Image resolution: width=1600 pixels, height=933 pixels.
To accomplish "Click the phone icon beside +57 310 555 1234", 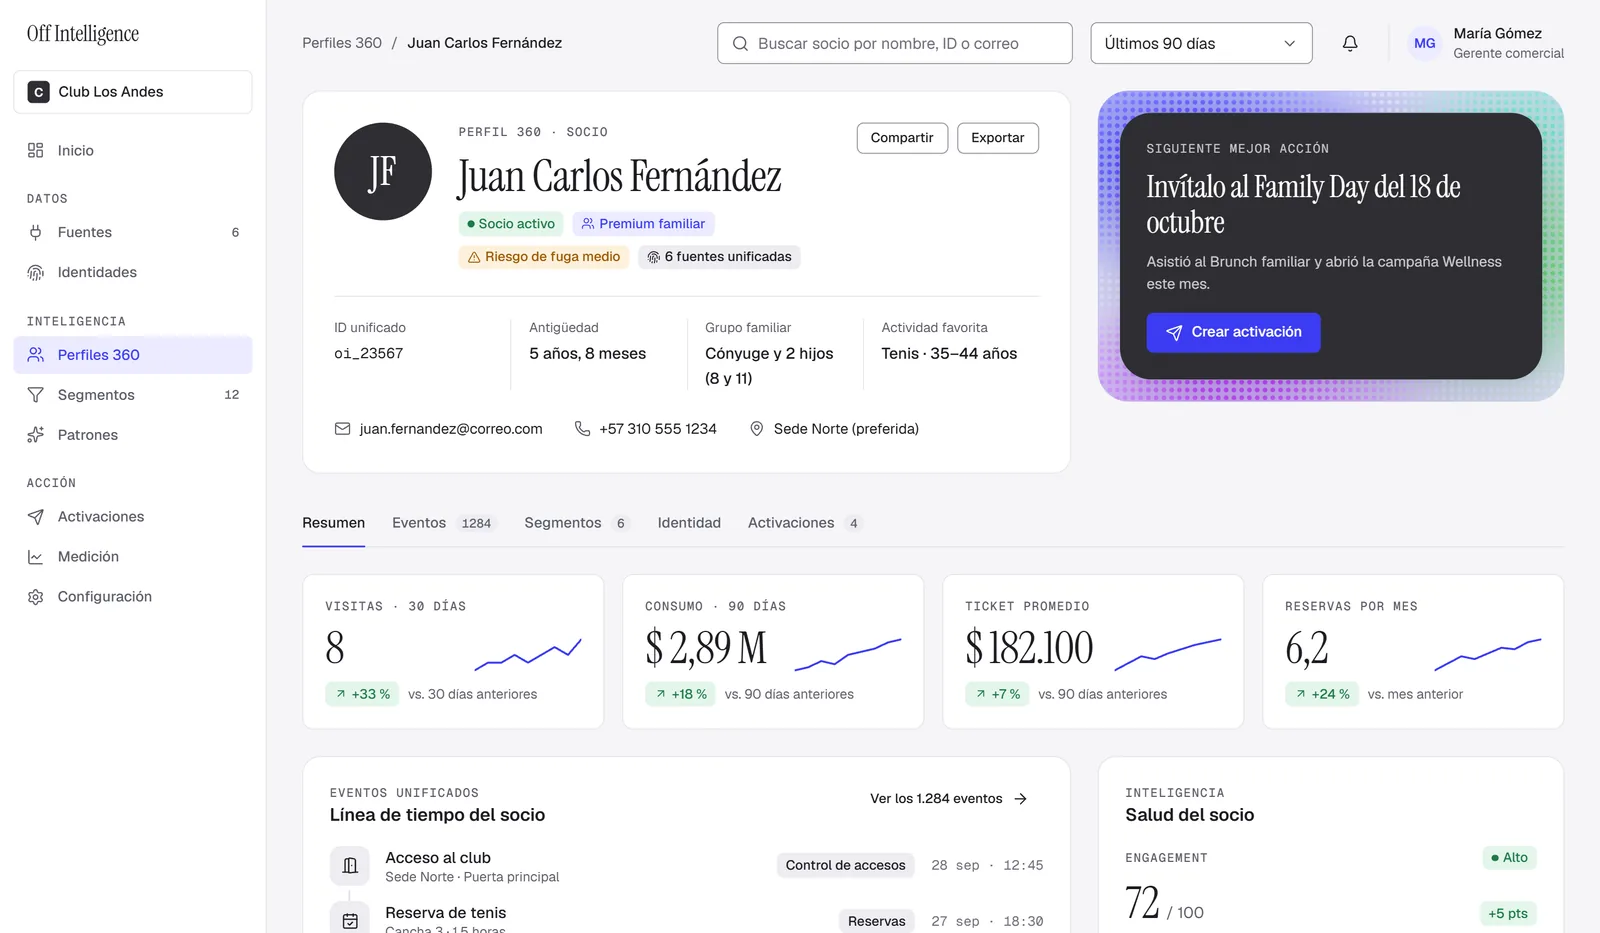I will pos(582,429).
